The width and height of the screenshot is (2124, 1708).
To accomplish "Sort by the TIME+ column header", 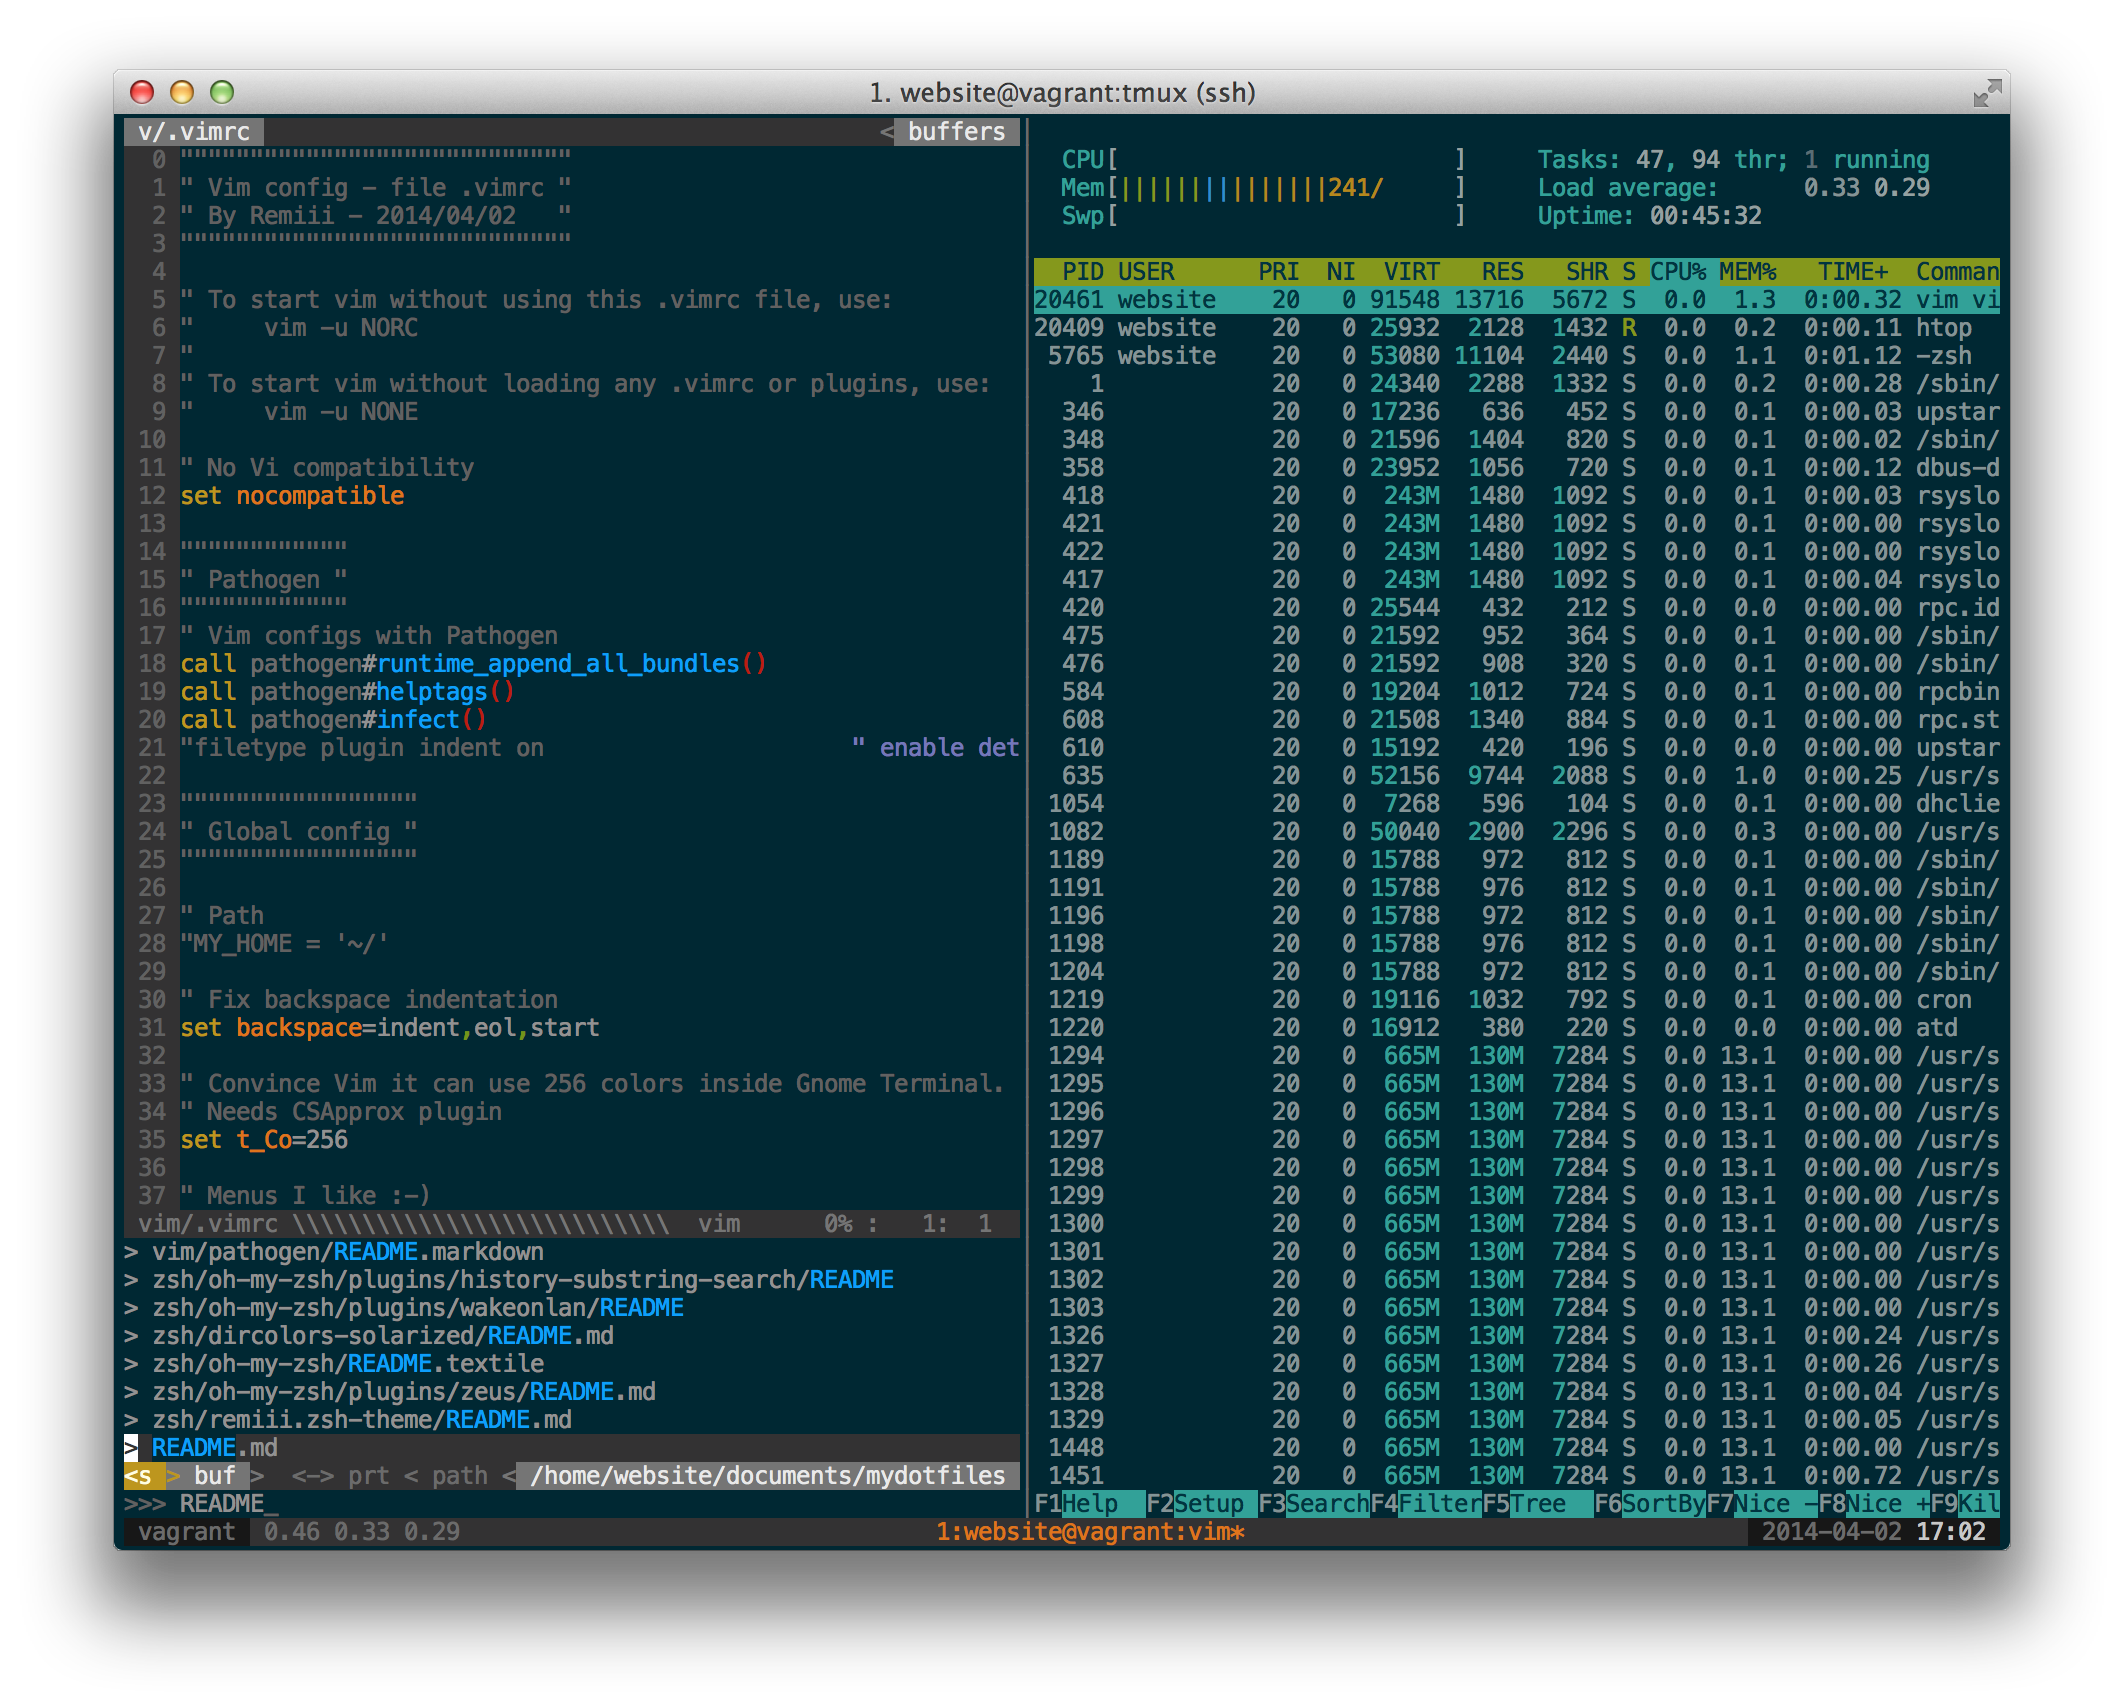I will (x=1853, y=272).
